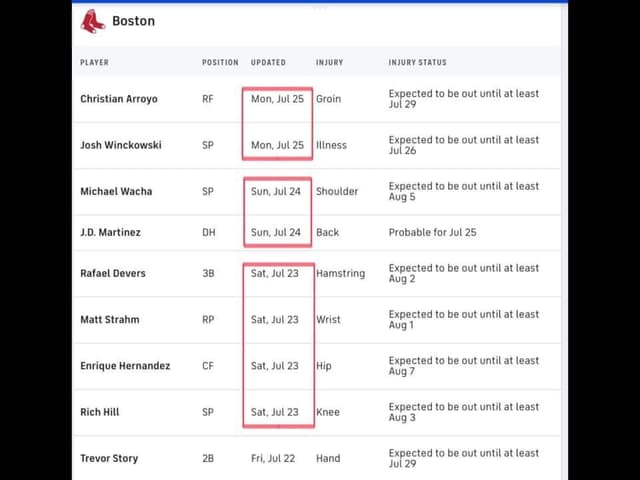The height and width of the screenshot is (480, 640).
Task: Open Christian Arroyo's player page
Action: tap(119, 99)
